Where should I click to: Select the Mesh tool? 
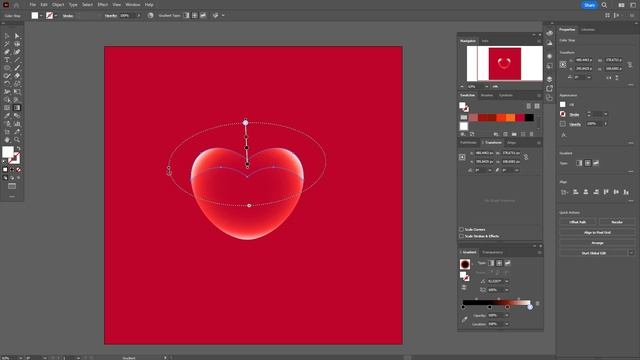click(7, 108)
